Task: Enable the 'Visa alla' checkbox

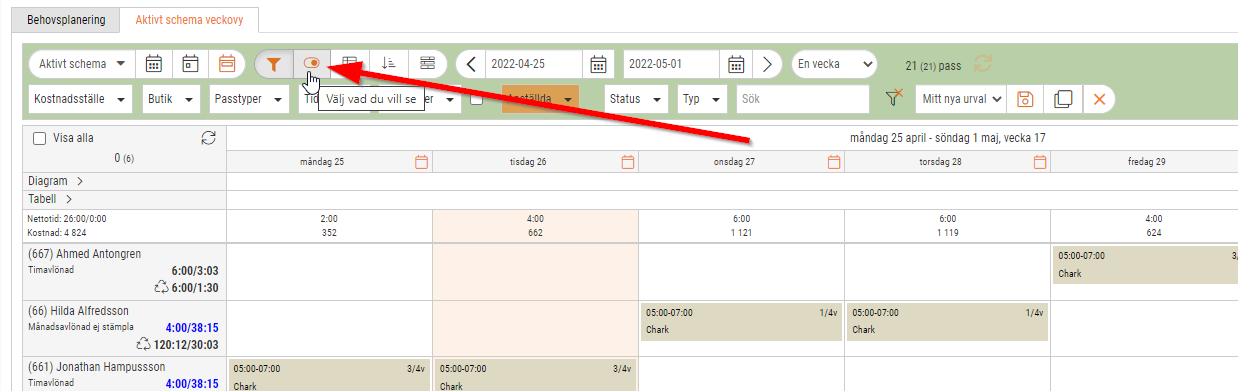Action: 40,139
